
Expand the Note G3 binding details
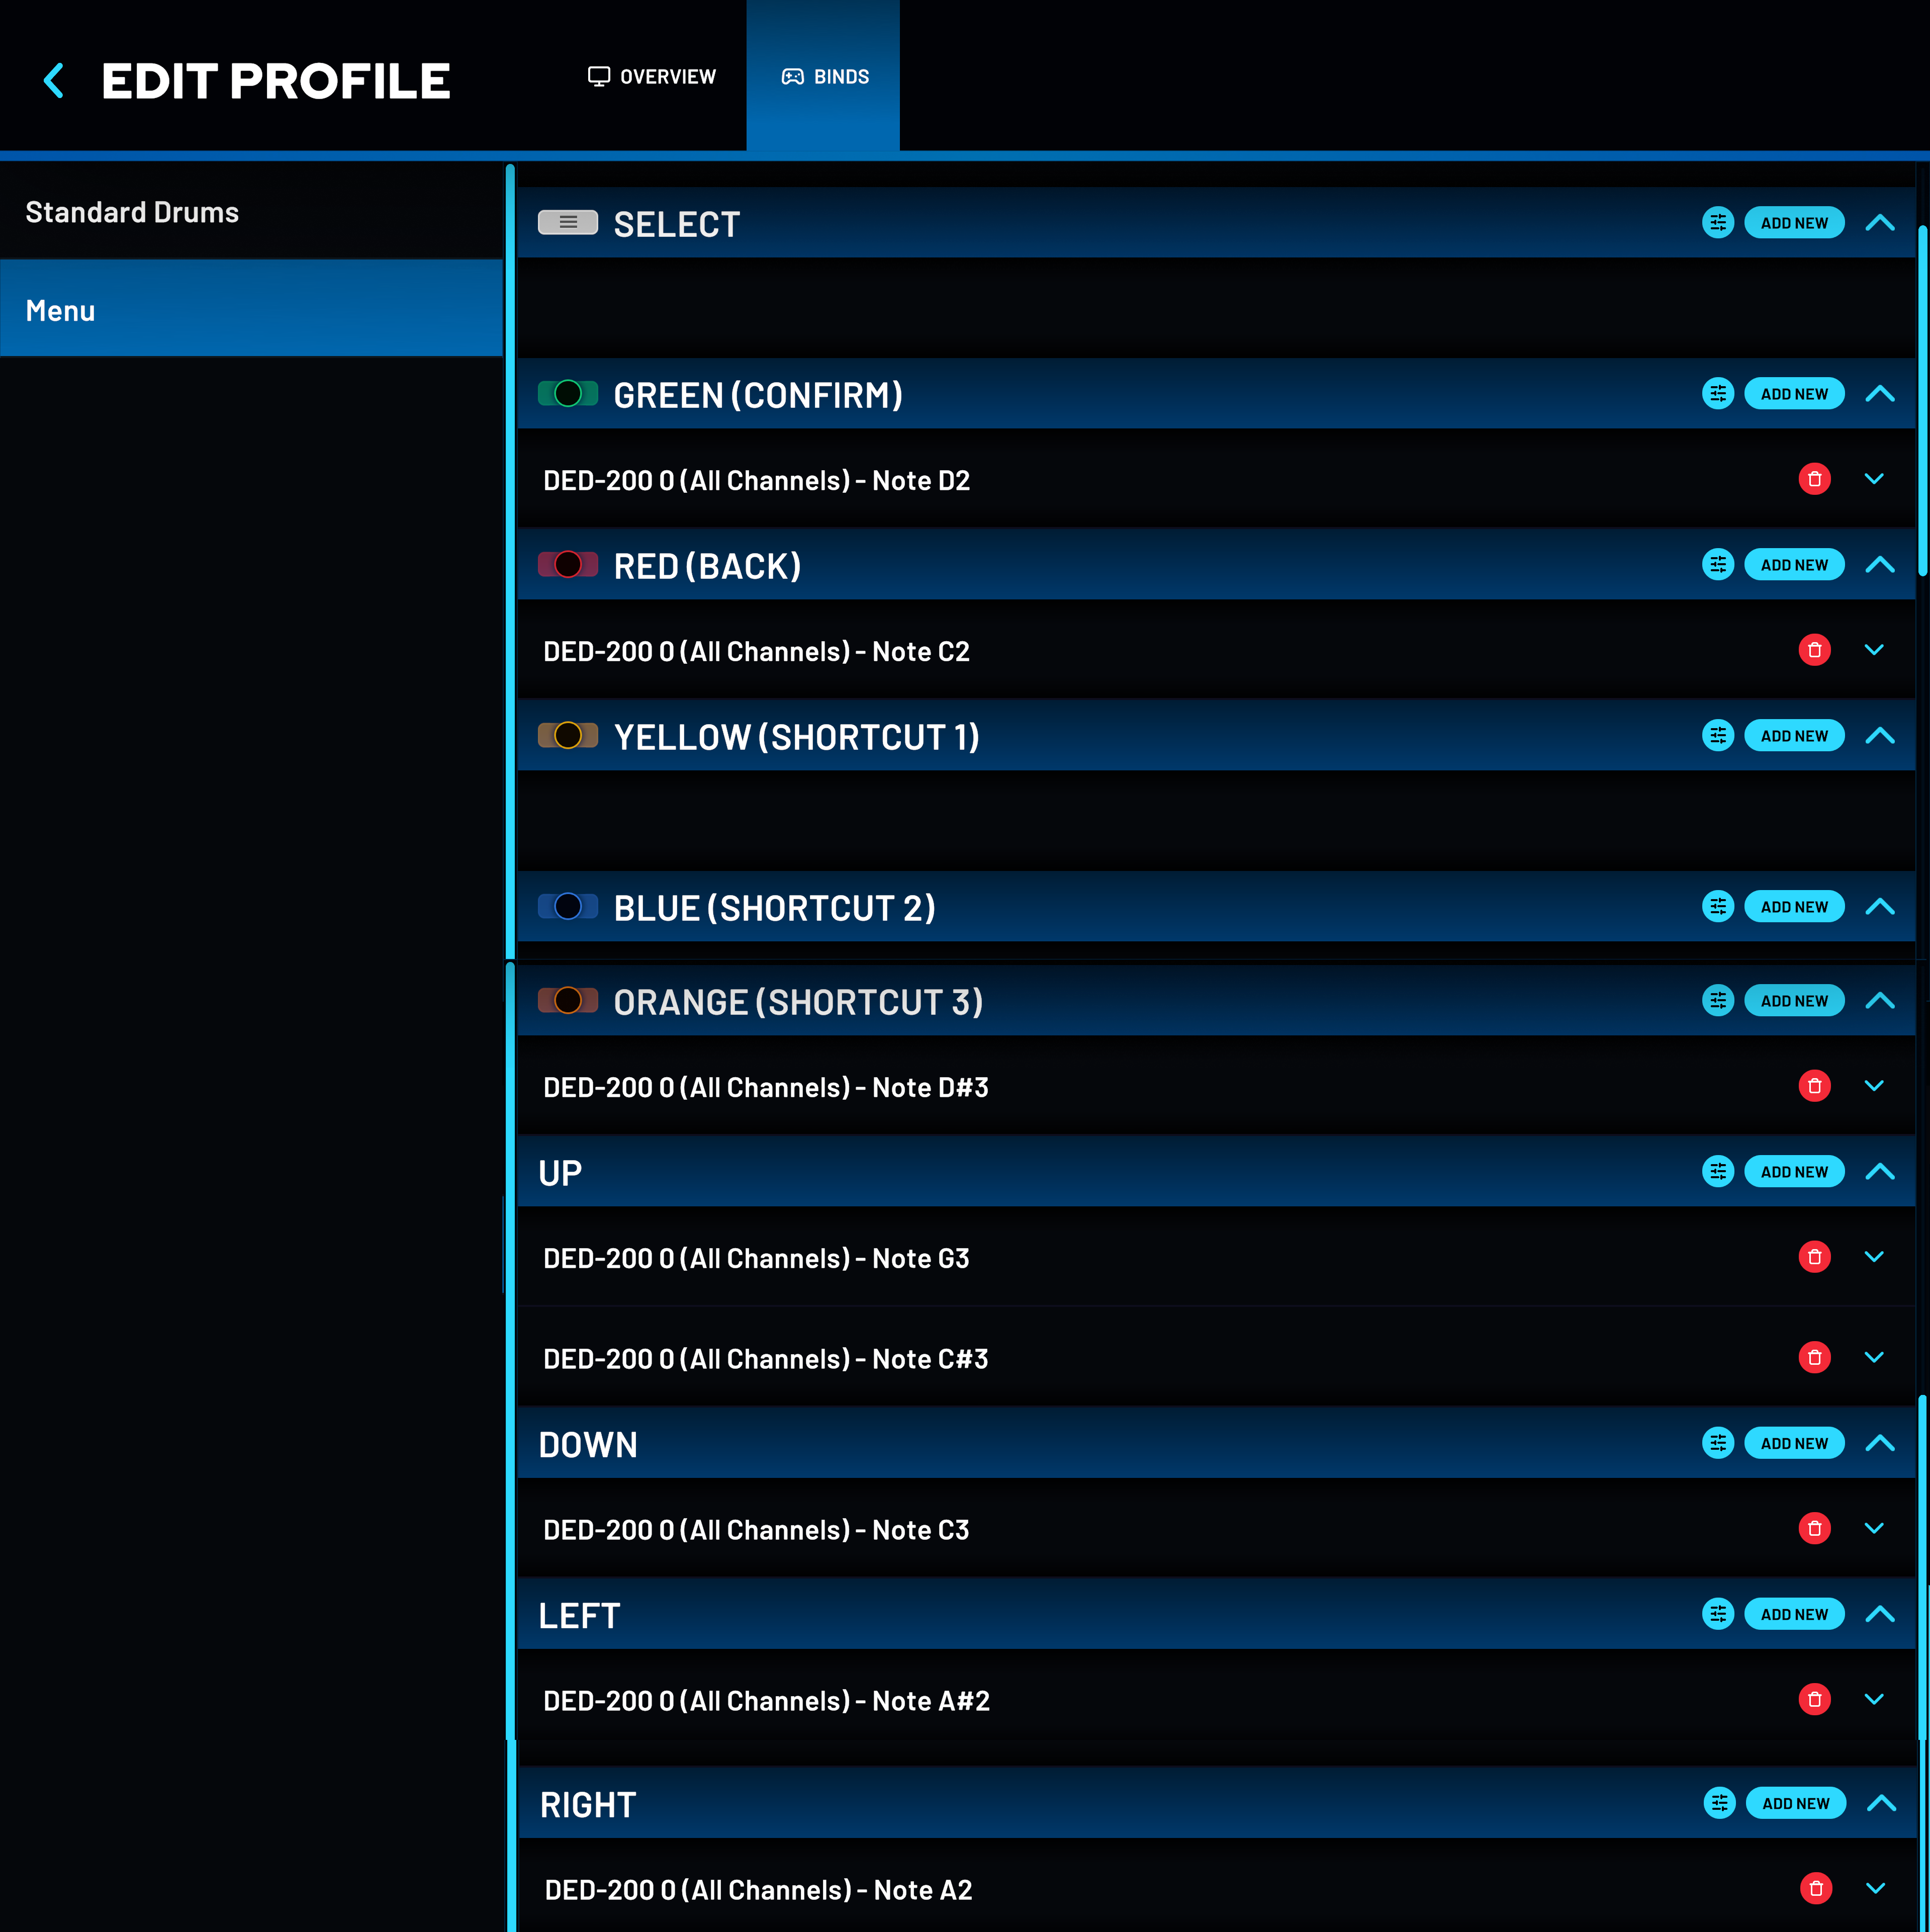tap(1874, 1257)
